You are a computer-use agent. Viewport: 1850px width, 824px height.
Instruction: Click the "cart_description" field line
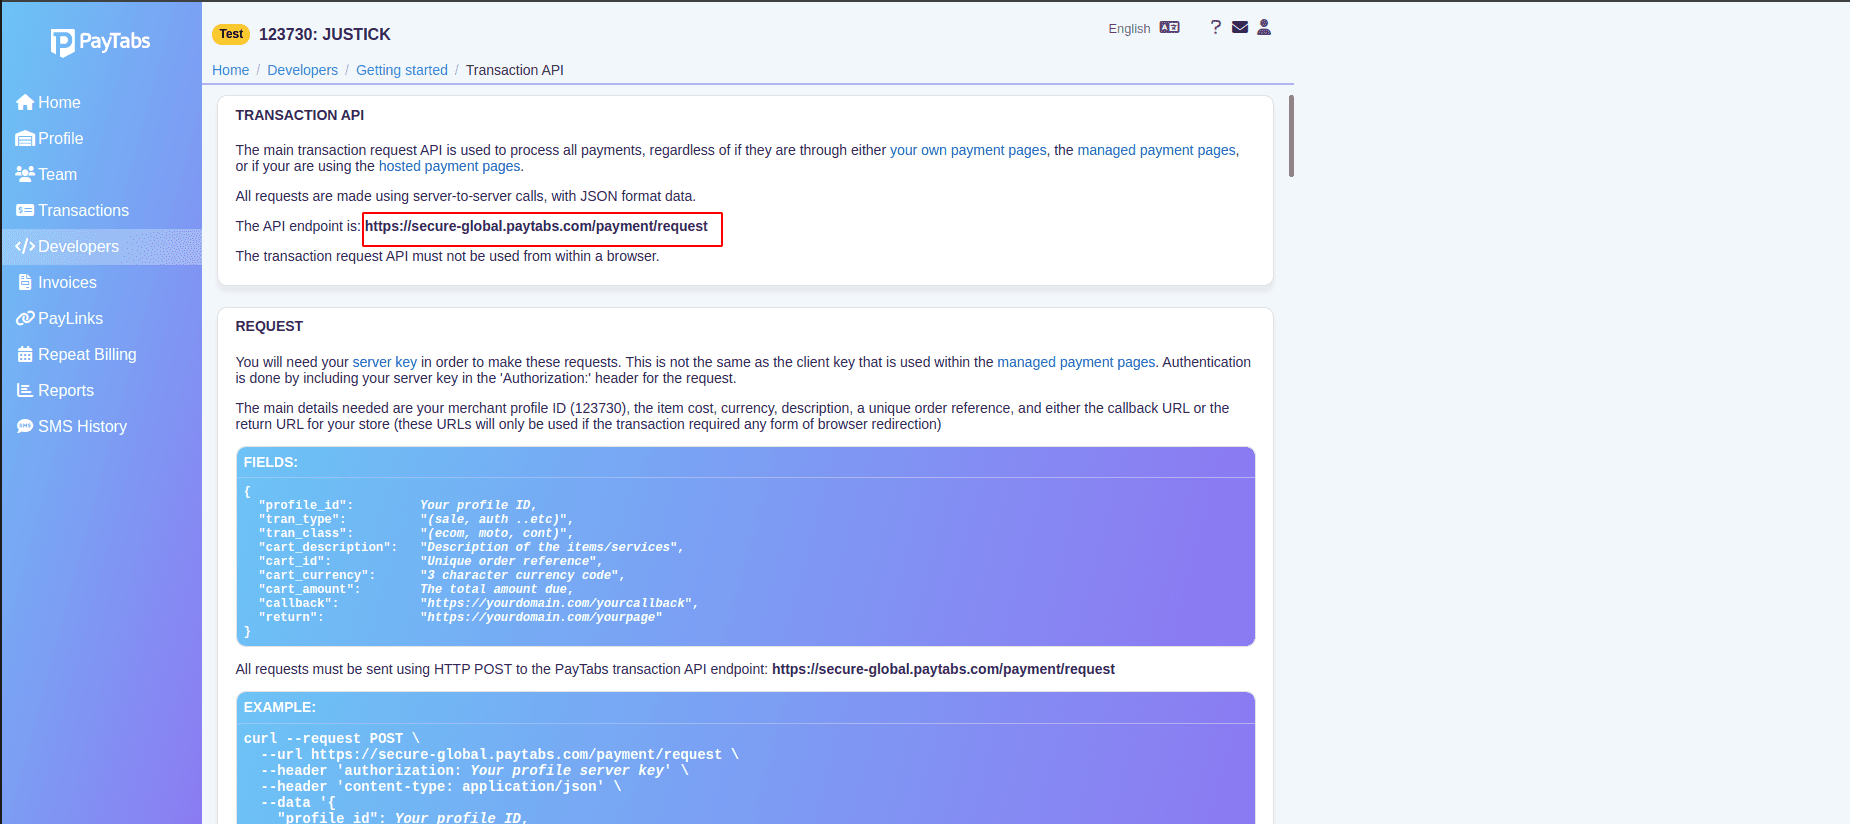pos(471,547)
